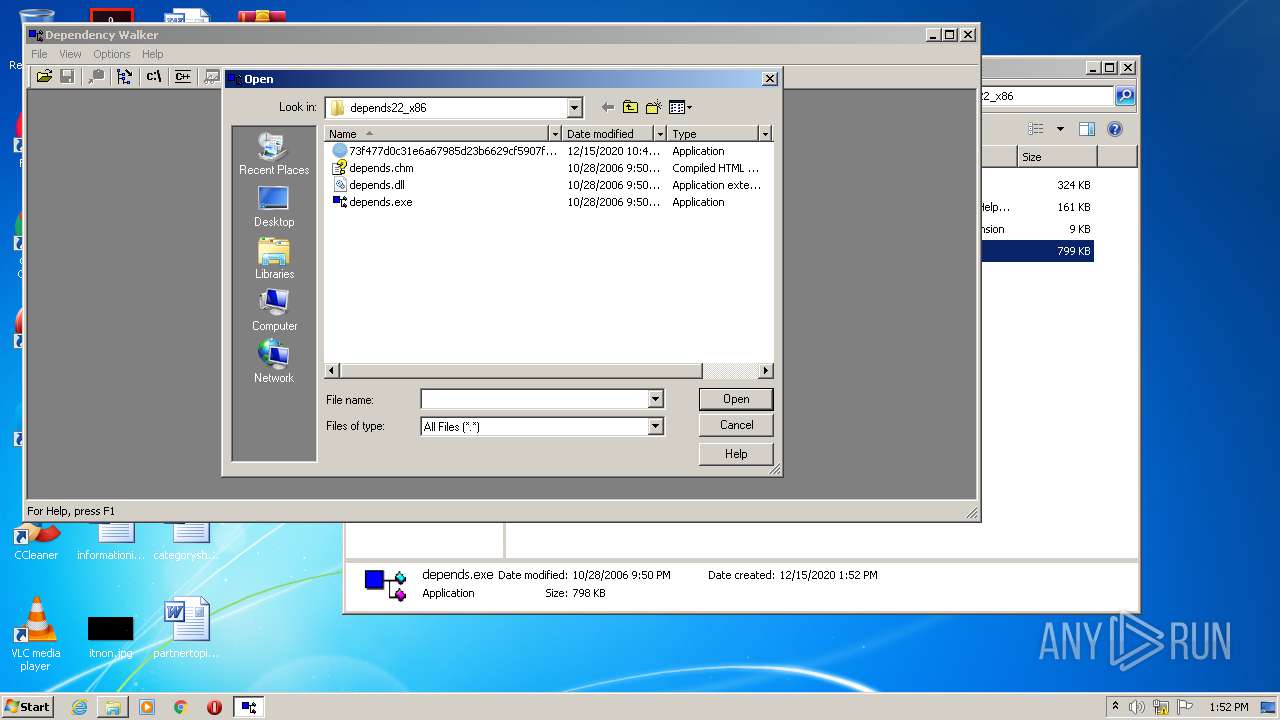
Task: Select Network in the places bar
Action: click(x=274, y=362)
